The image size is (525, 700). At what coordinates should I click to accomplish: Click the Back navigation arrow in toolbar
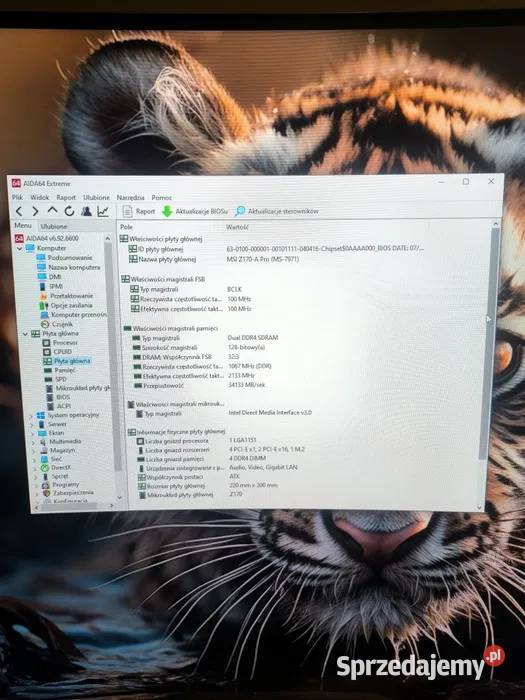tap(19, 211)
